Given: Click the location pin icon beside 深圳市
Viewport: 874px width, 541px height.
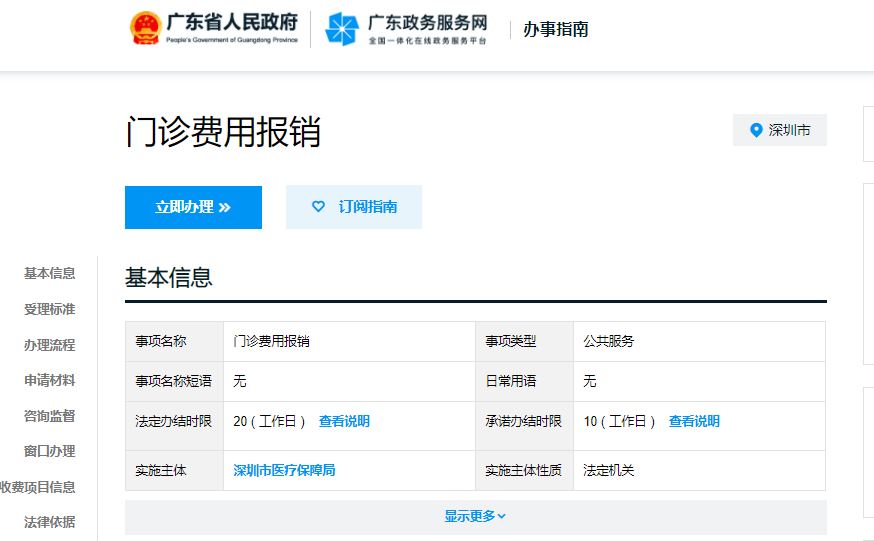Looking at the screenshot, I should [x=756, y=130].
